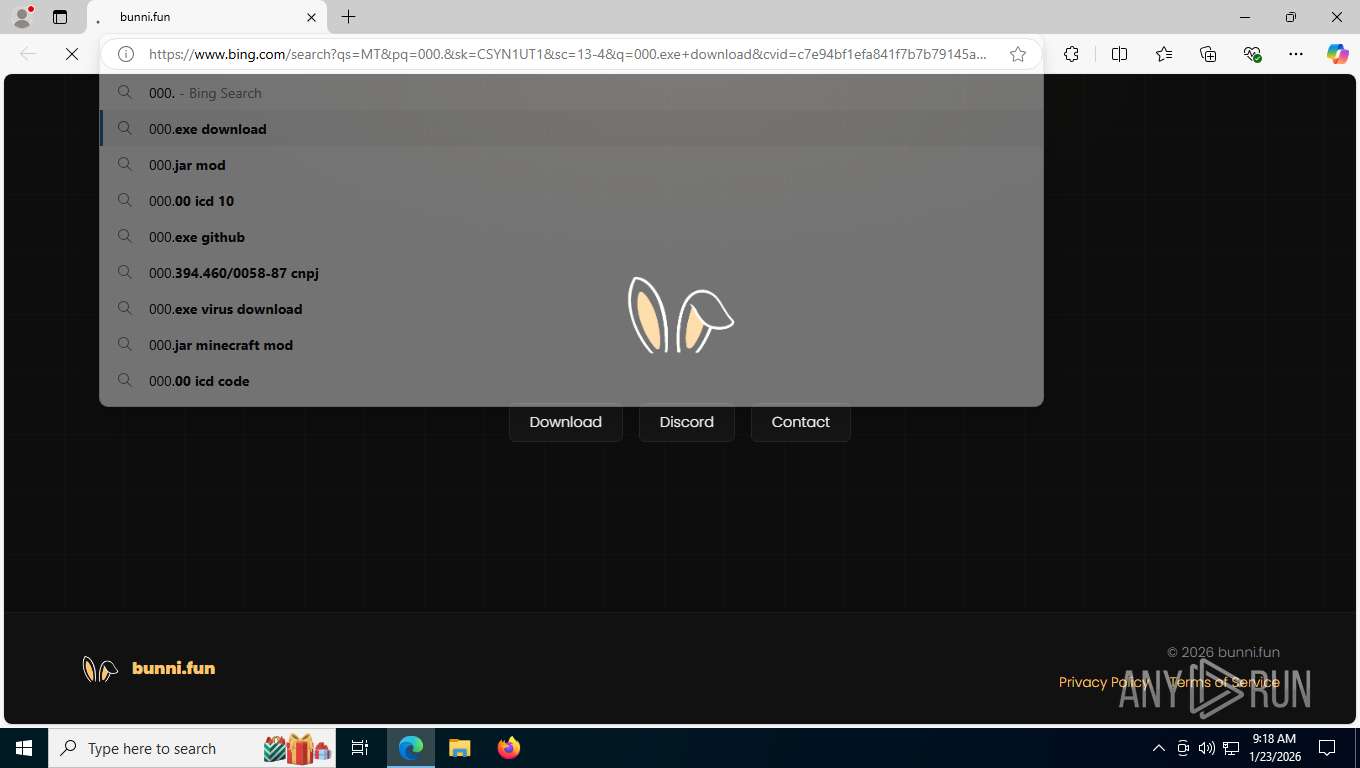This screenshot has width=1360, height=768.
Task: Open browser extensions puzzle icon
Action: point(1071,54)
